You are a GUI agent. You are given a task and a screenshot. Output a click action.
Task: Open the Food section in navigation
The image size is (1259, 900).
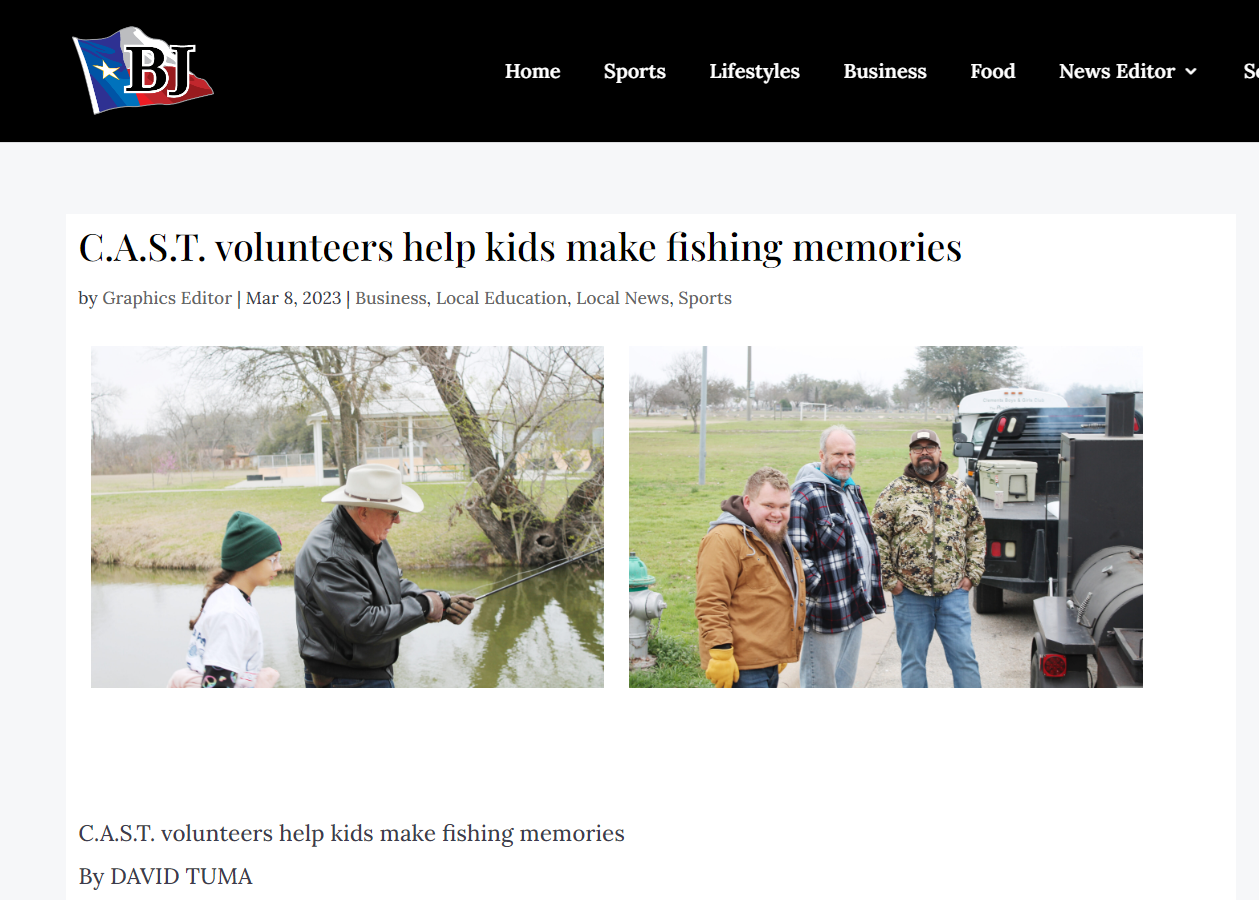tap(993, 71)
